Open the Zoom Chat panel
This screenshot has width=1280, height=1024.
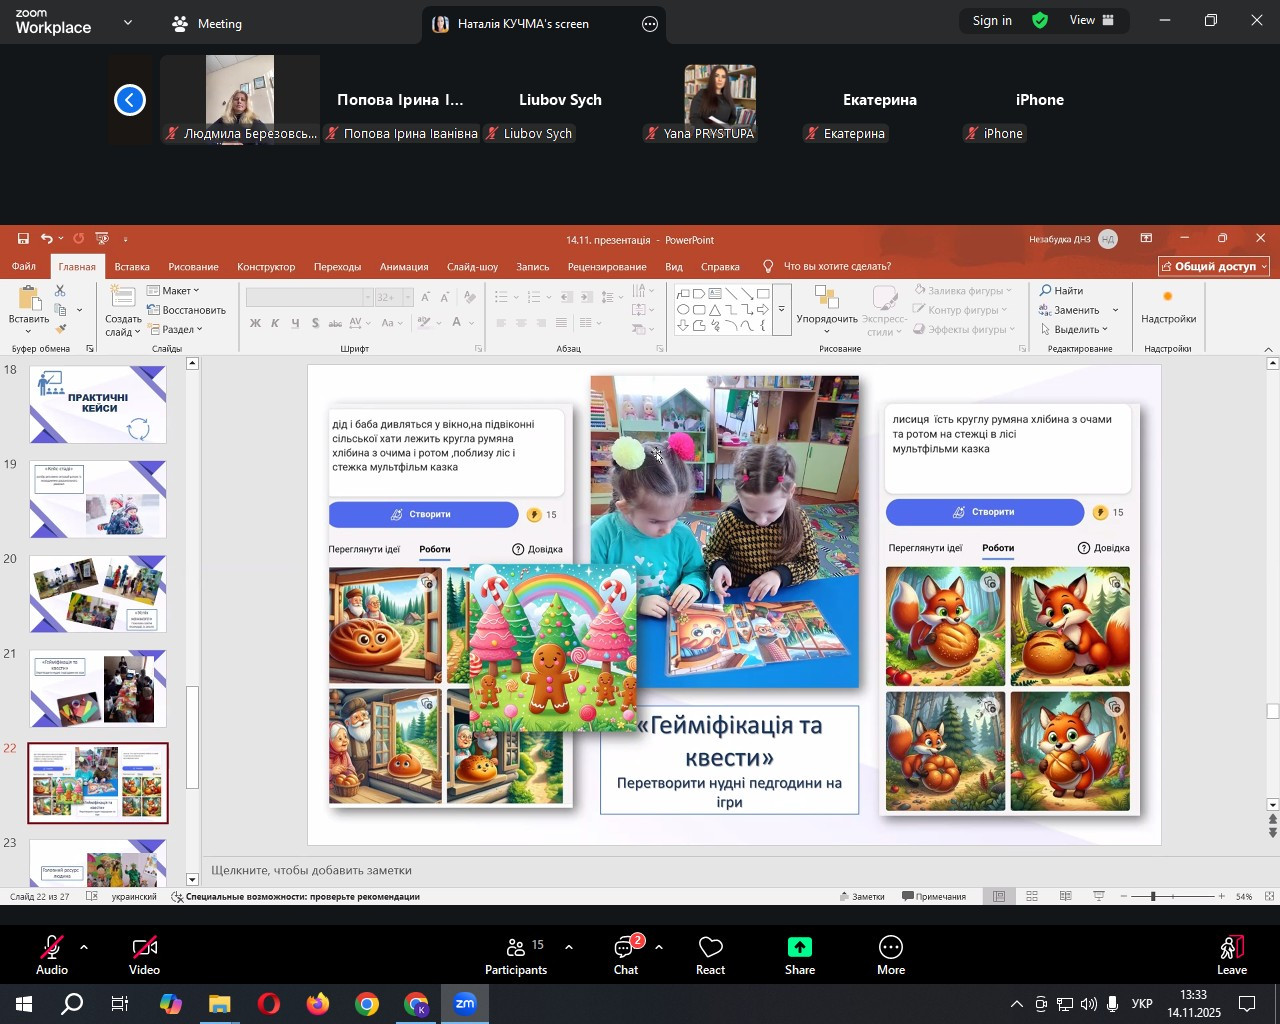point(626,955)
